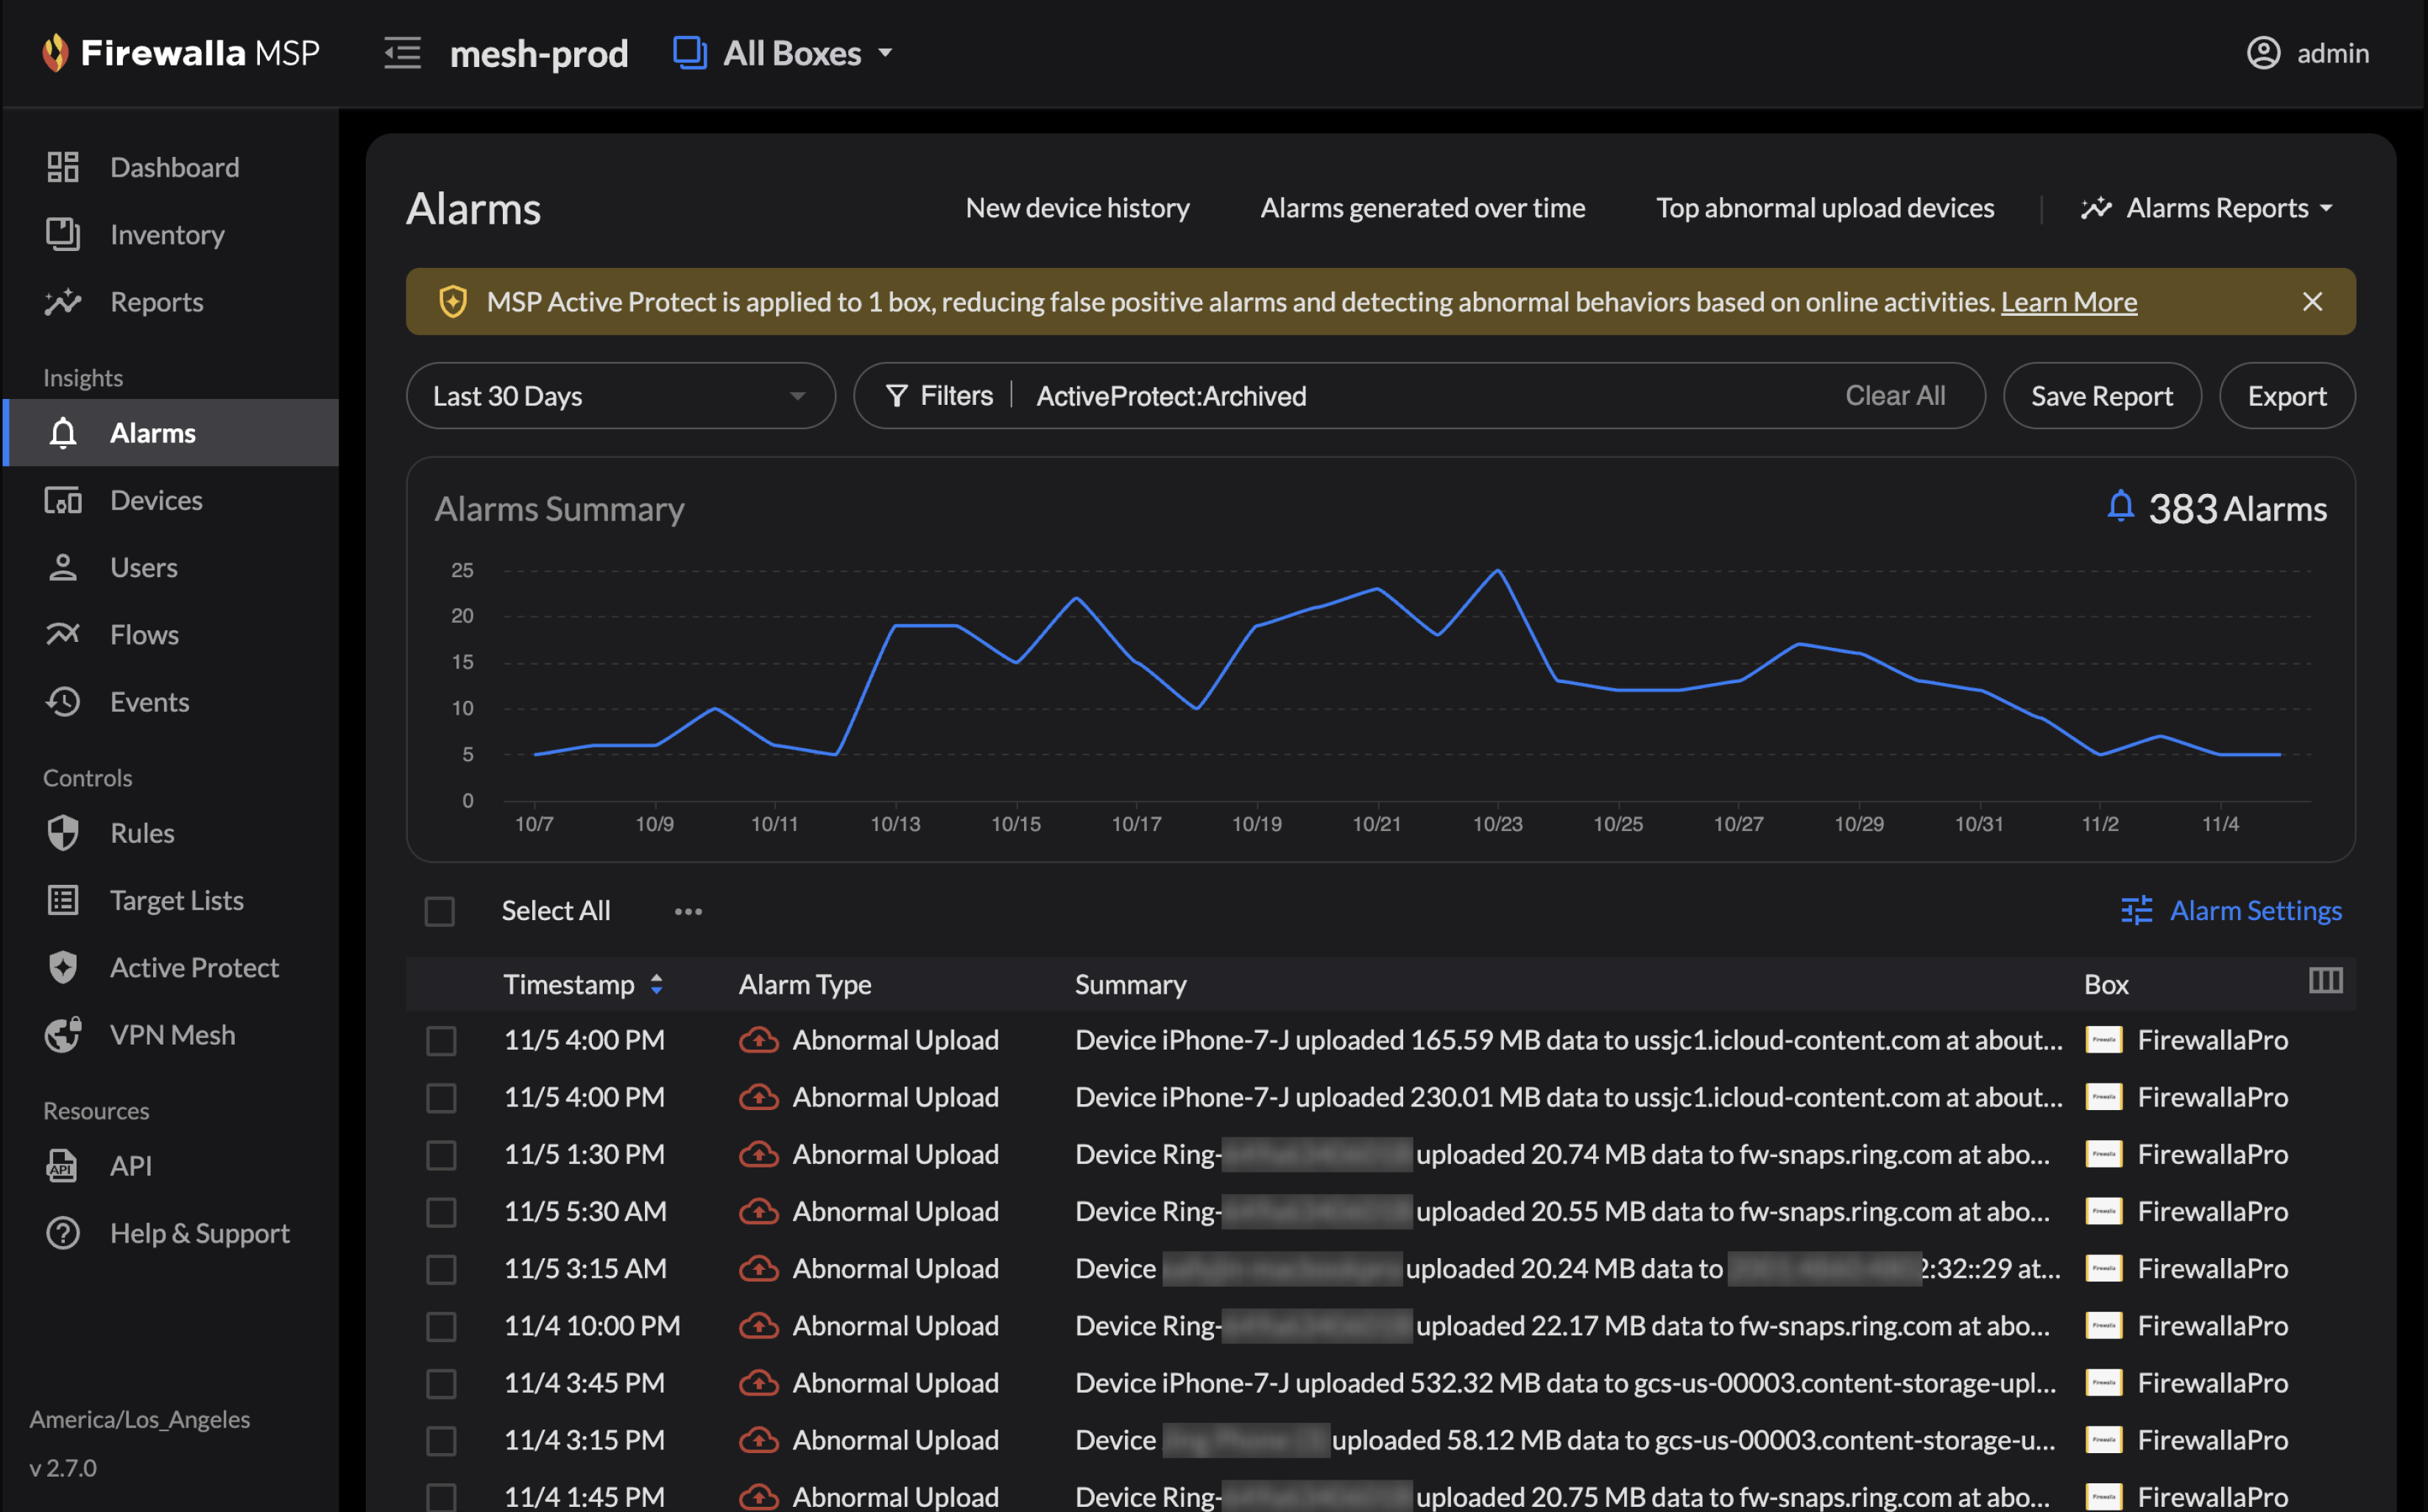Click the Firewalla flame logo
The width and height of the screenshot is (2428, 1512).
pyautogui.click(x=55, y=52)
